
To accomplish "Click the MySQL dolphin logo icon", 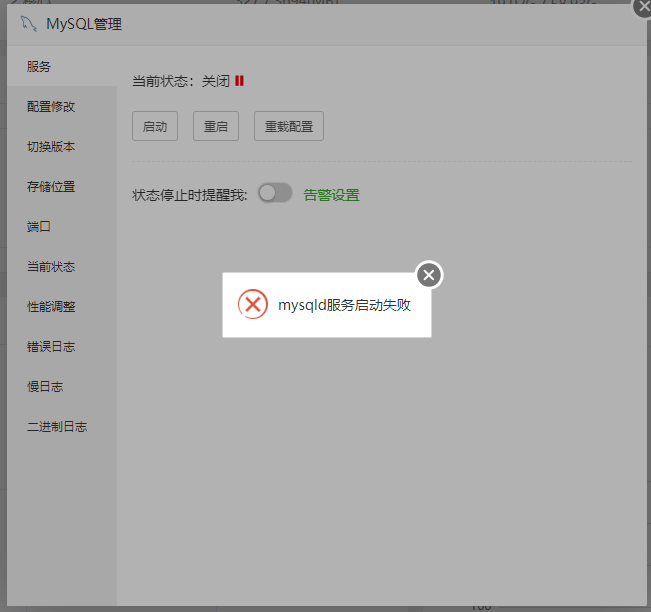I will click(x=29, y=24).
